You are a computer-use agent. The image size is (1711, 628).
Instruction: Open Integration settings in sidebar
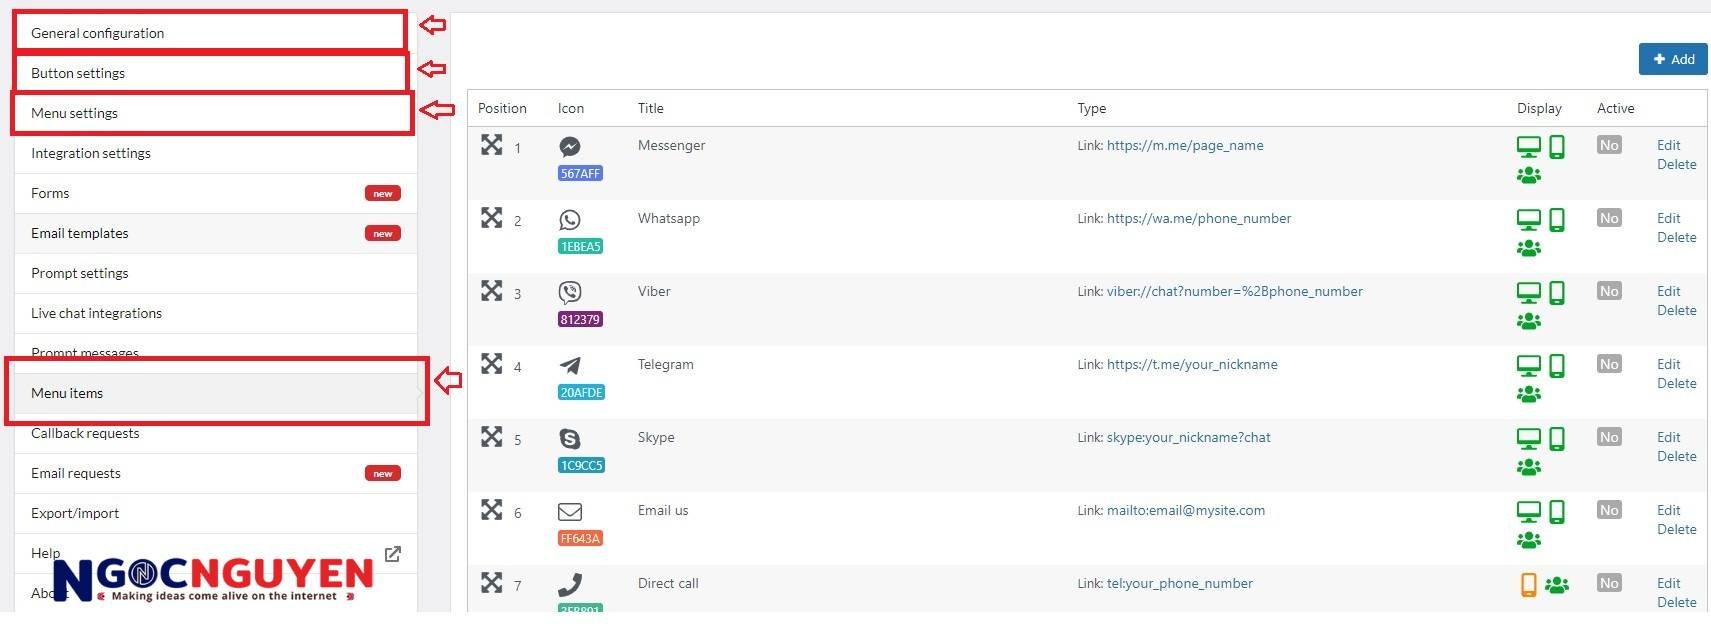(x=91, y=153)
